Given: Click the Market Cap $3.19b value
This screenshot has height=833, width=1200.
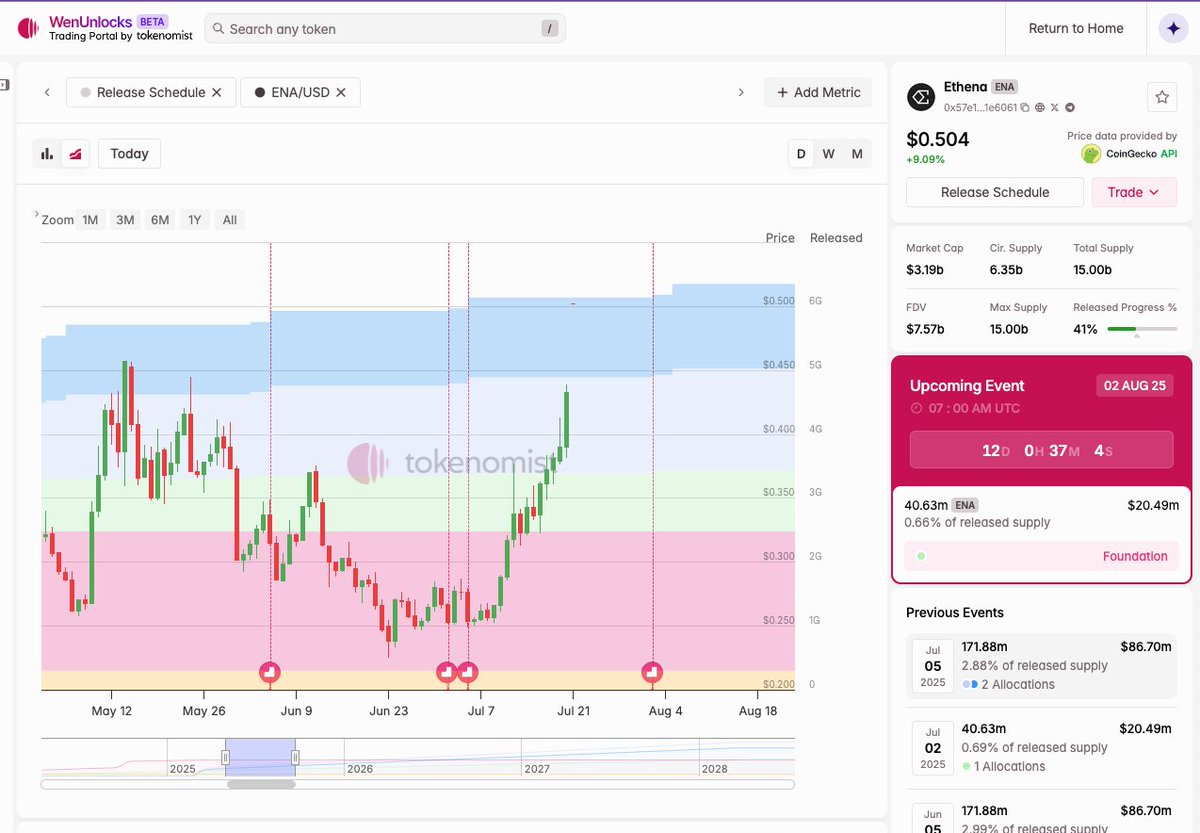Looking at the screenshot, I should [x=925, y=269].
